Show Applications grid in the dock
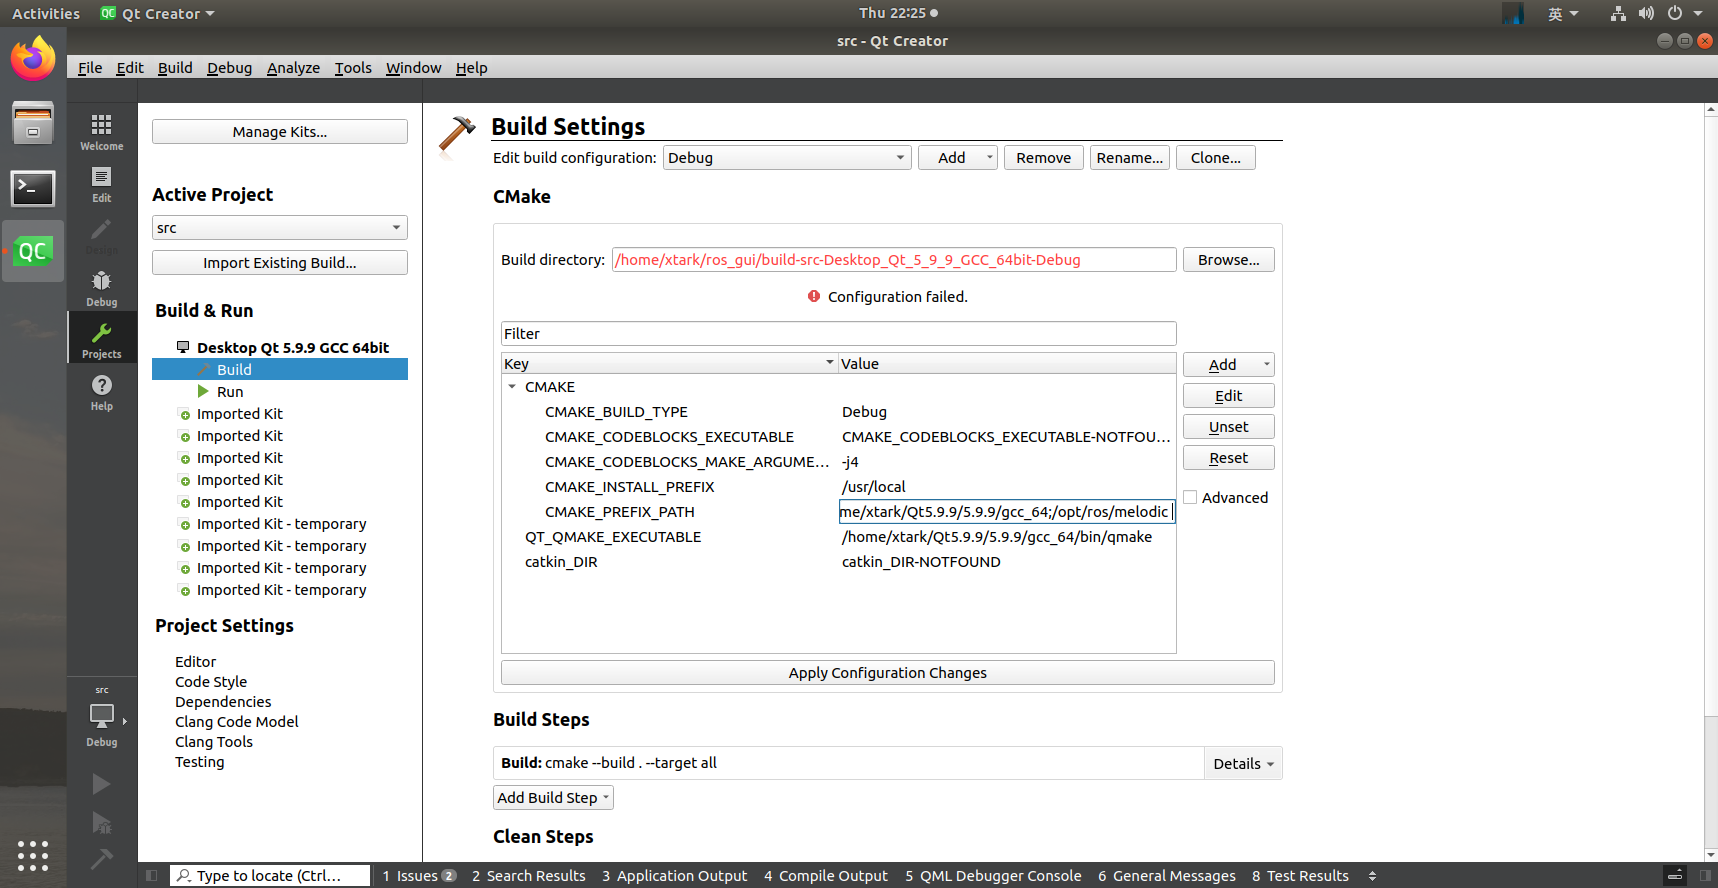The width and height of the screenshot is (1718, 888). tap(33, 855)
